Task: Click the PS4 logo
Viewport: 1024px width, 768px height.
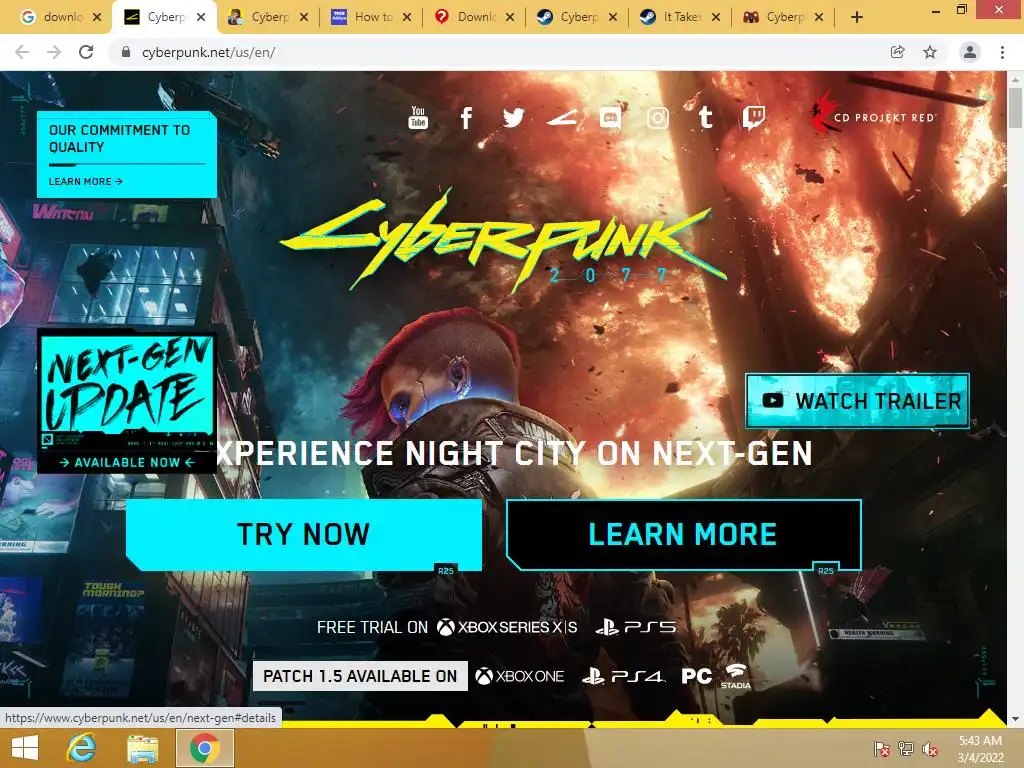Action: click(x=624, y=677)
